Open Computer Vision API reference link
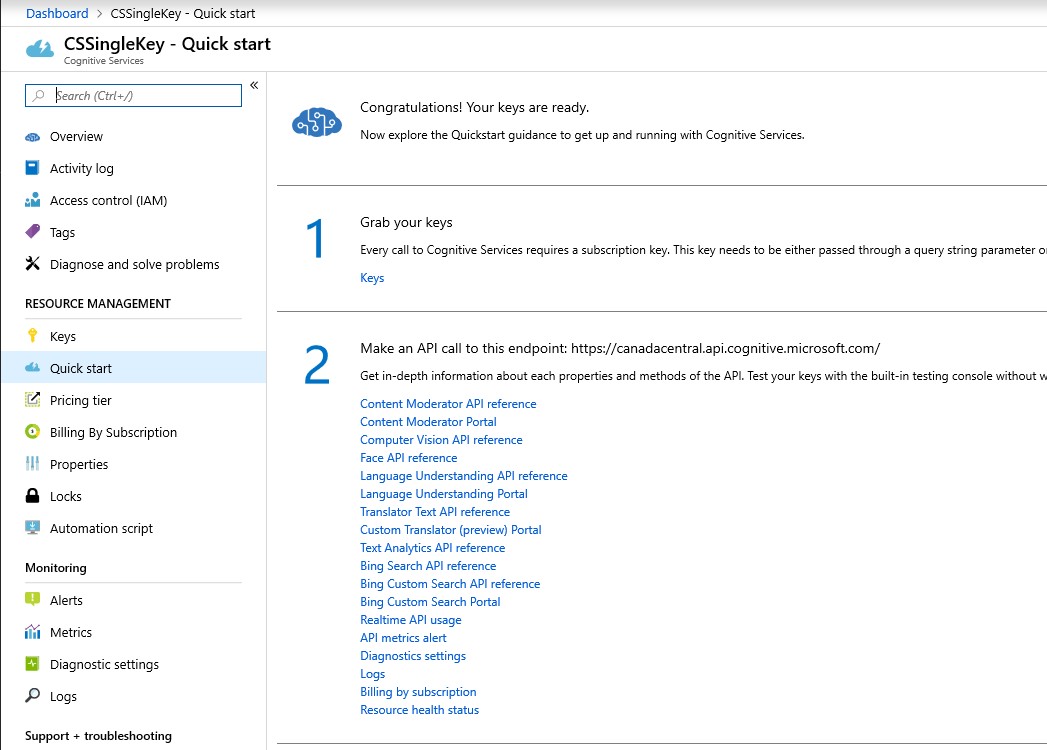The width and height of the screenshot is (1047, 750). (441, 440)
